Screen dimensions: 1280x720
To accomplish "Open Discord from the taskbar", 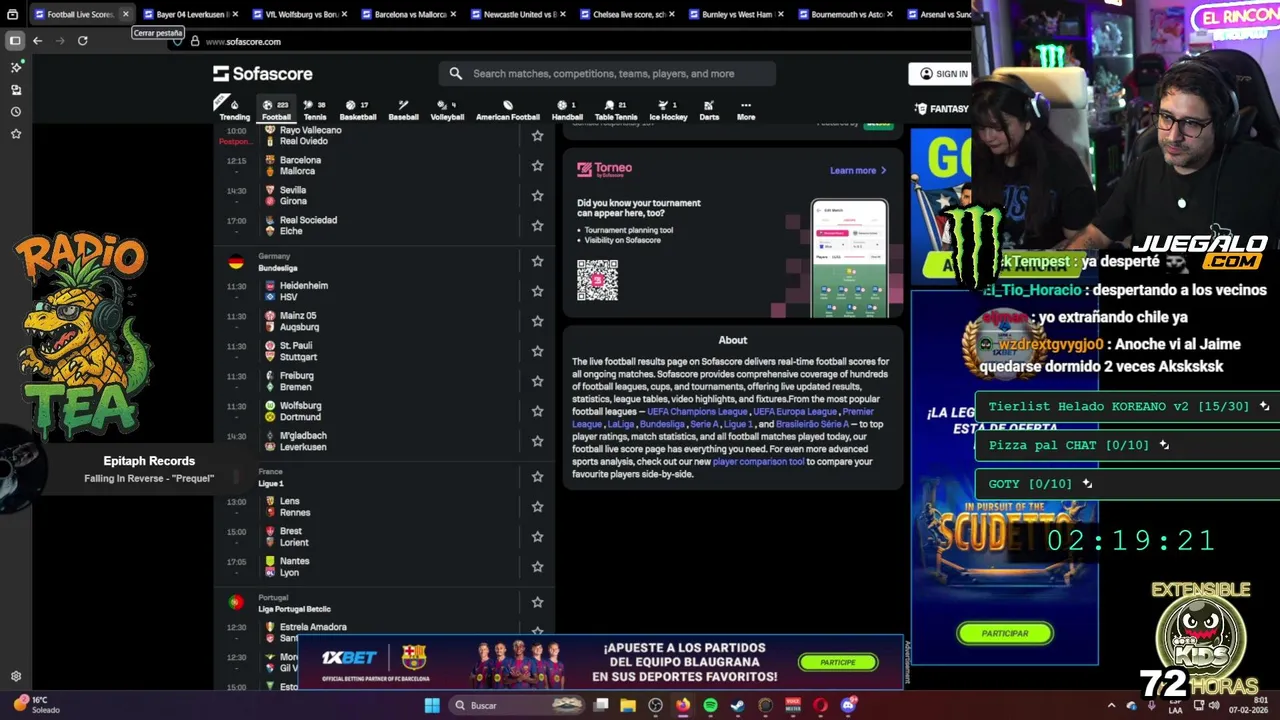I will [x=848, y=705].
